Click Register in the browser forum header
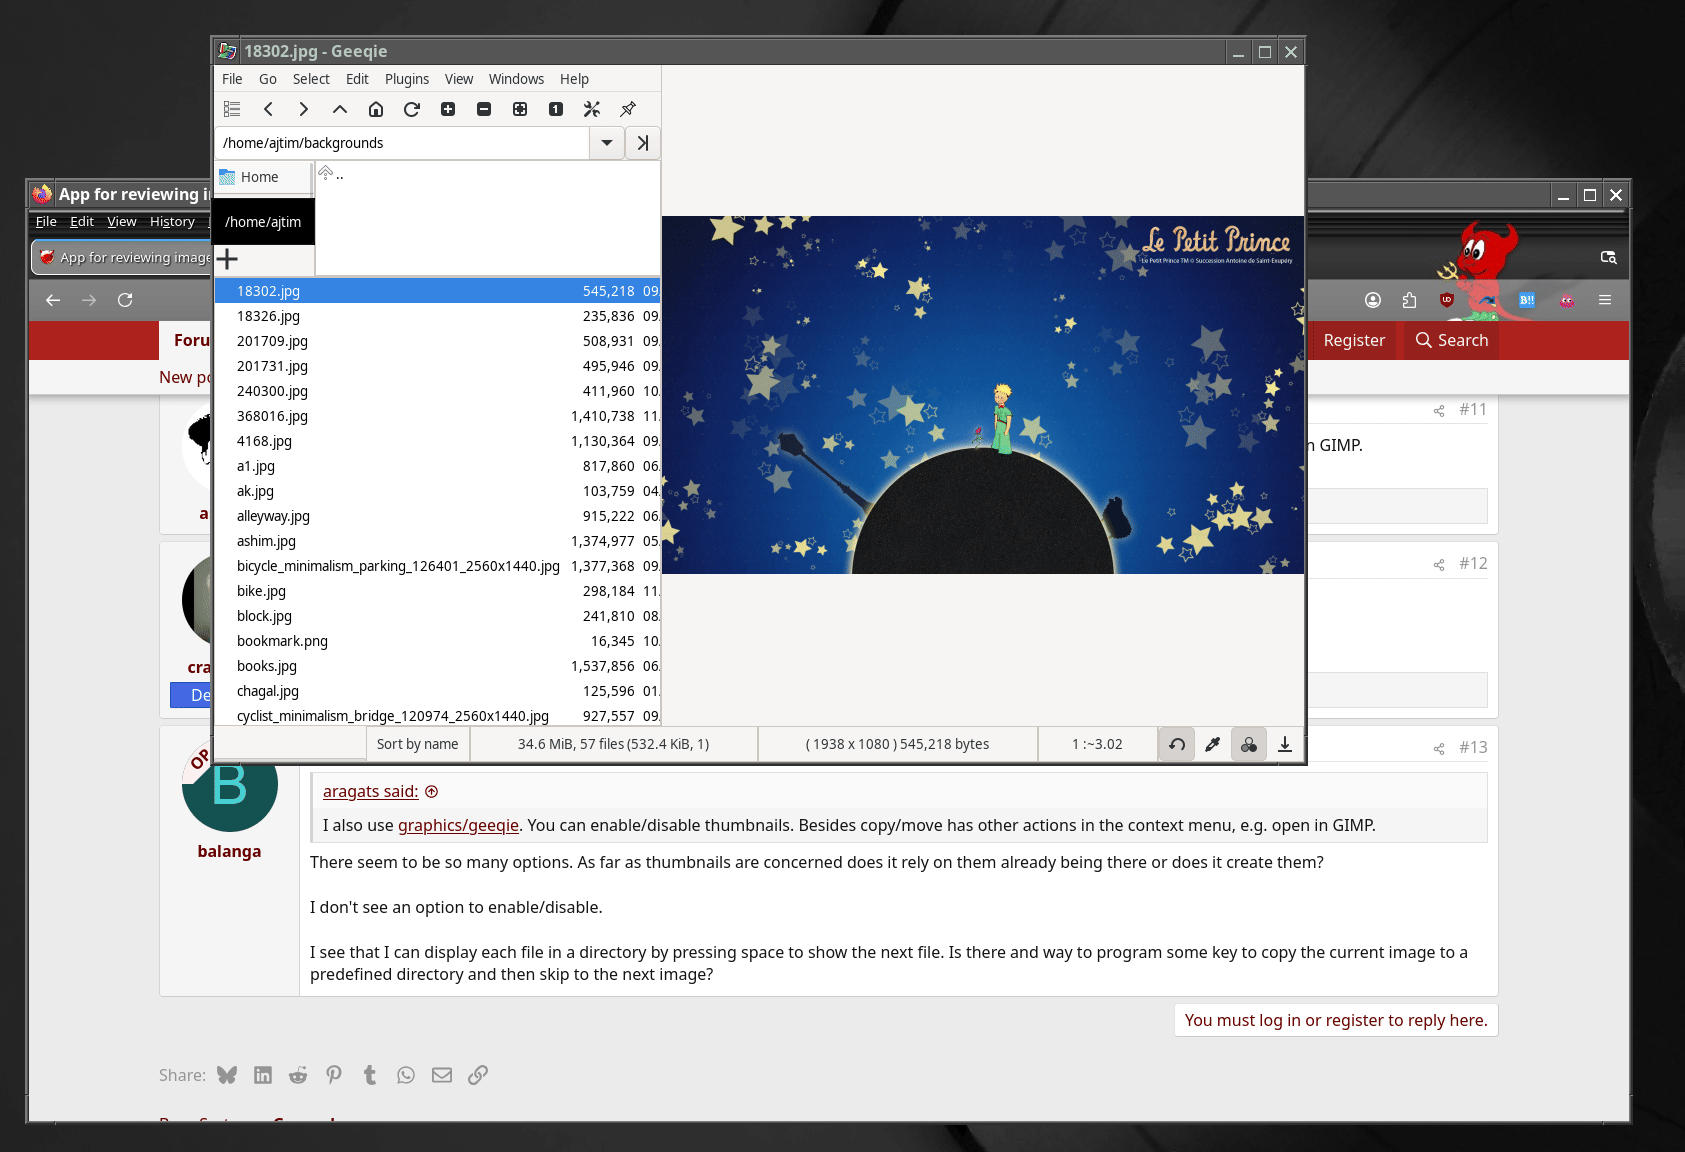This screenshot has width=1685, height=1152. point(1354,340)
